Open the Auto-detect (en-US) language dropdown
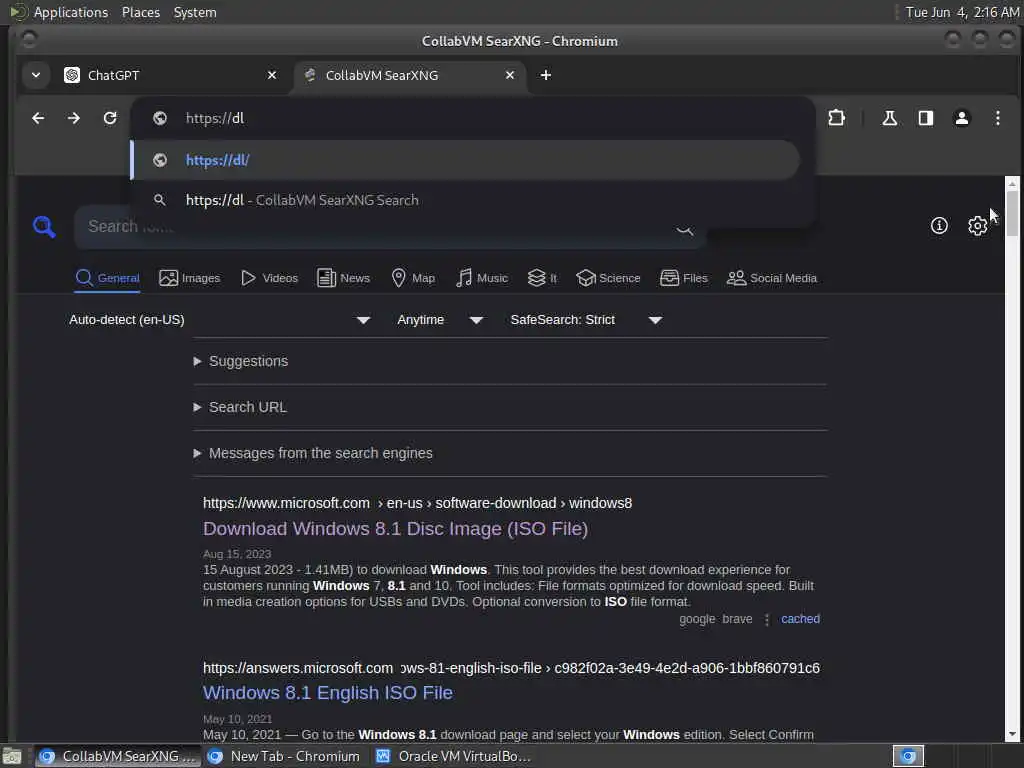The width and height of the screenshot is (1024, 768). tap(219, 320)
